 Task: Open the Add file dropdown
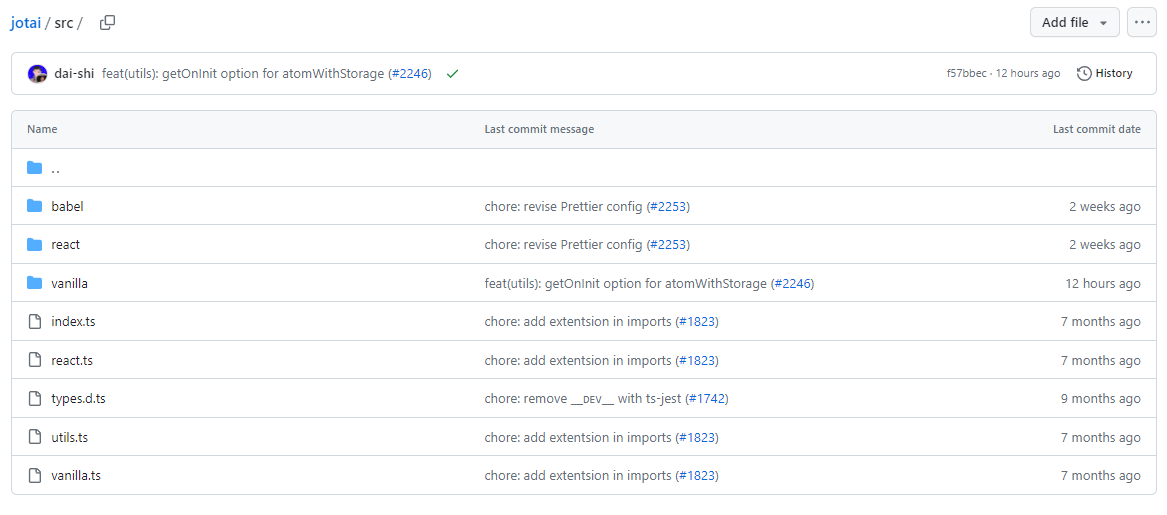1075,22
